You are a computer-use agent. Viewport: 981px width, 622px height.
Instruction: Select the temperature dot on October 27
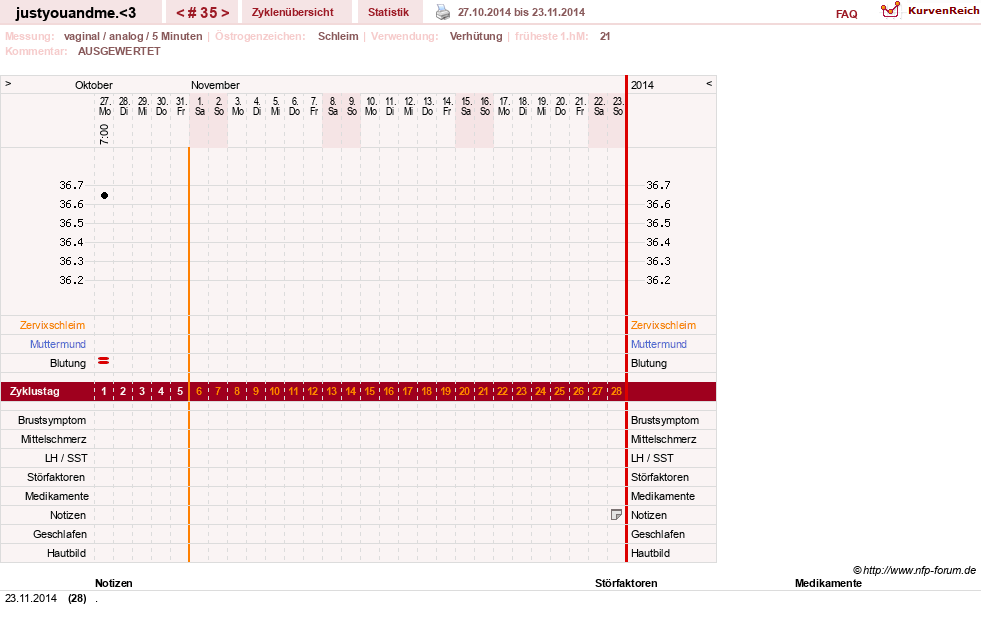104,196
